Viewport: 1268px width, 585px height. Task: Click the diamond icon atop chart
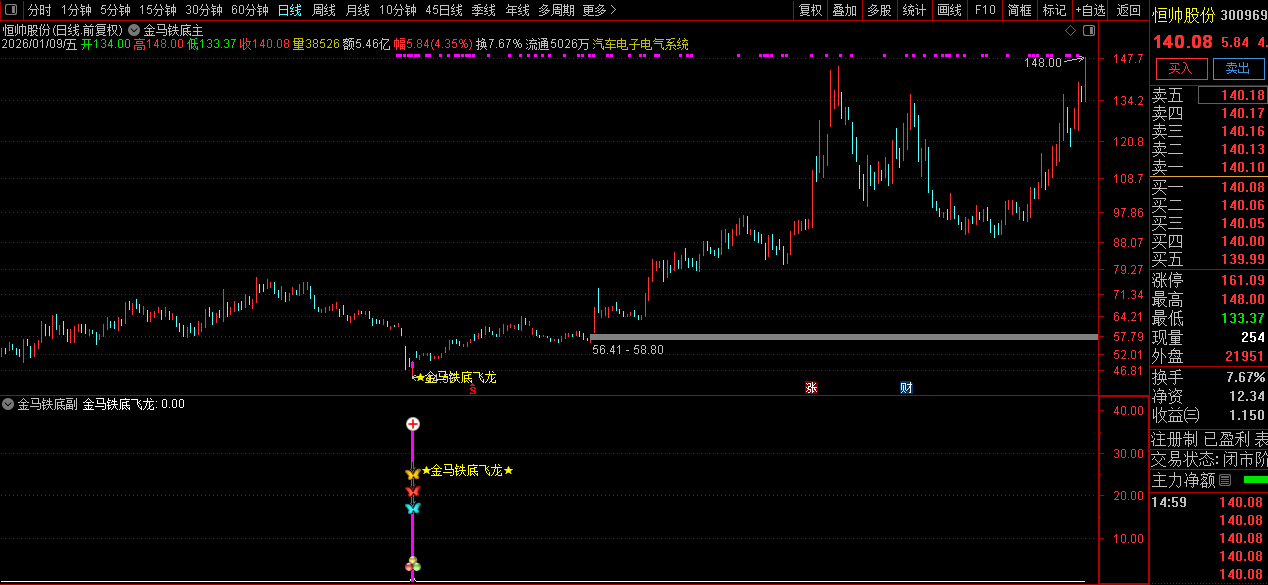pos(1071,31)
